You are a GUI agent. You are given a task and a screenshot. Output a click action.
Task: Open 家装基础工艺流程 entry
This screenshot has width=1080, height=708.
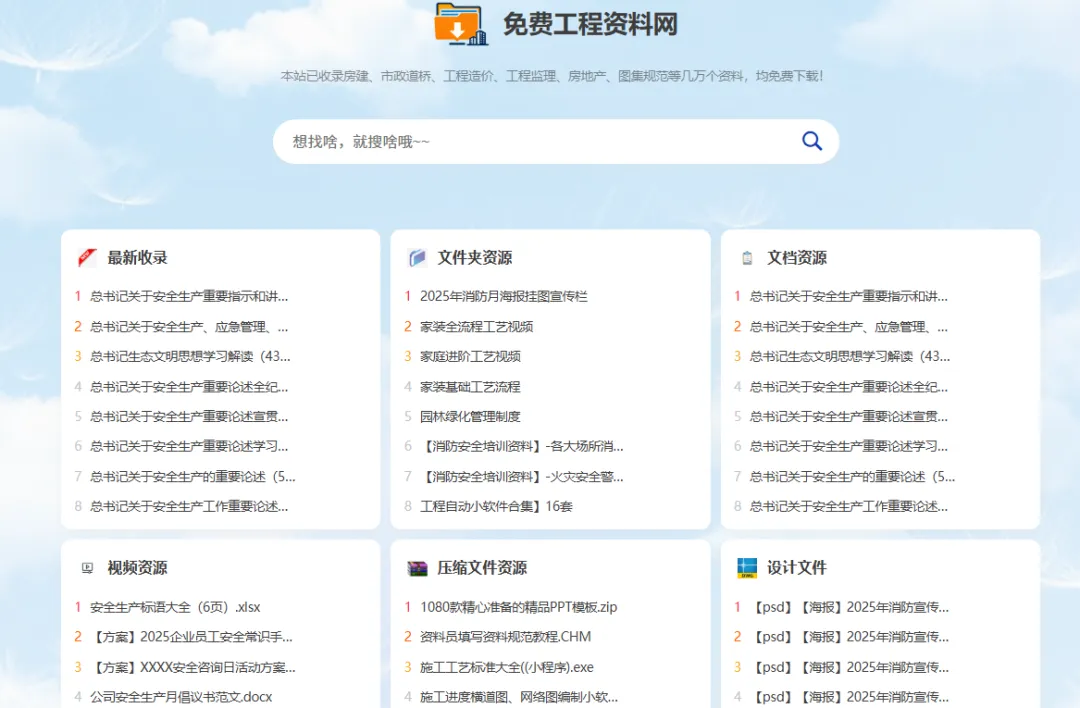click(x=470, y=386)
